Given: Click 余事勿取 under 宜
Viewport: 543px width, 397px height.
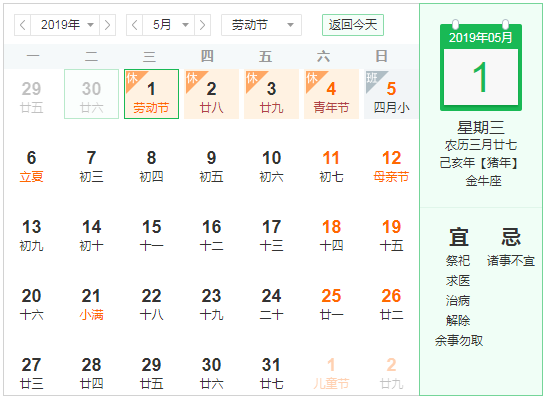Looking at the screenshot, I should pos(459,341).
